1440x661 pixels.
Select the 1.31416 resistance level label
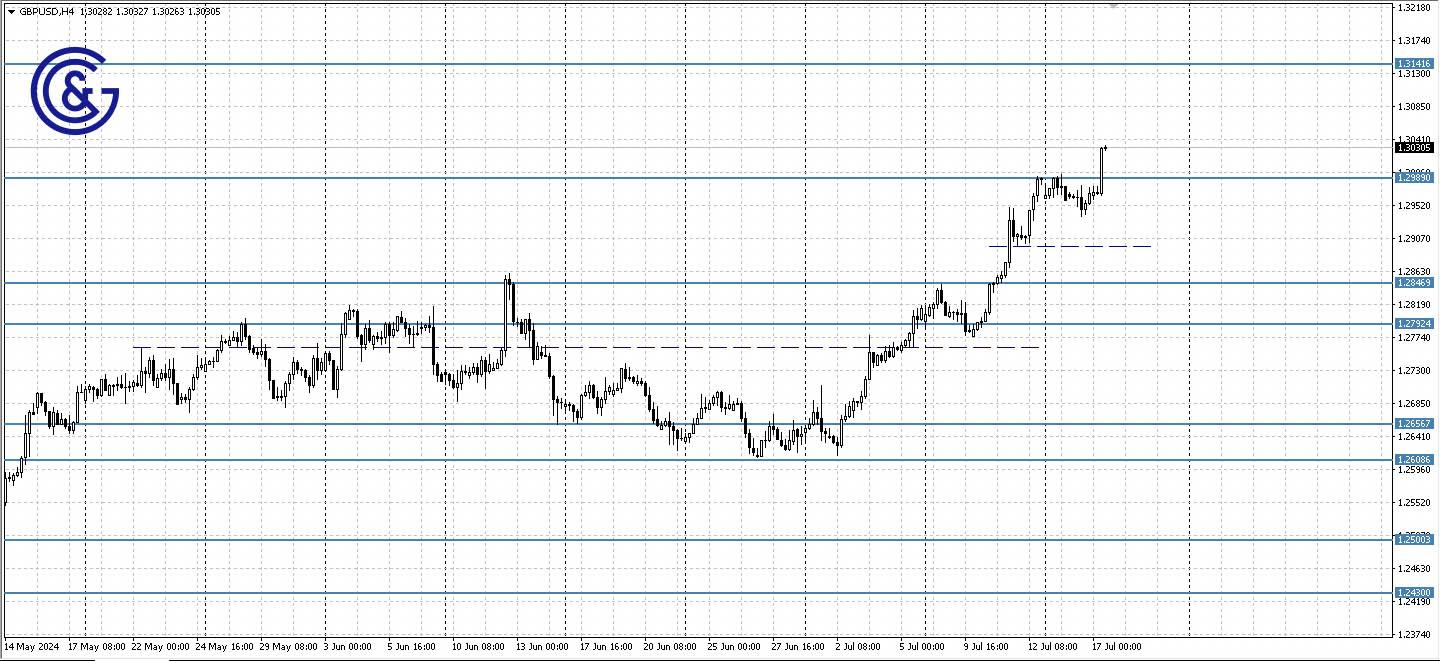1414,62
